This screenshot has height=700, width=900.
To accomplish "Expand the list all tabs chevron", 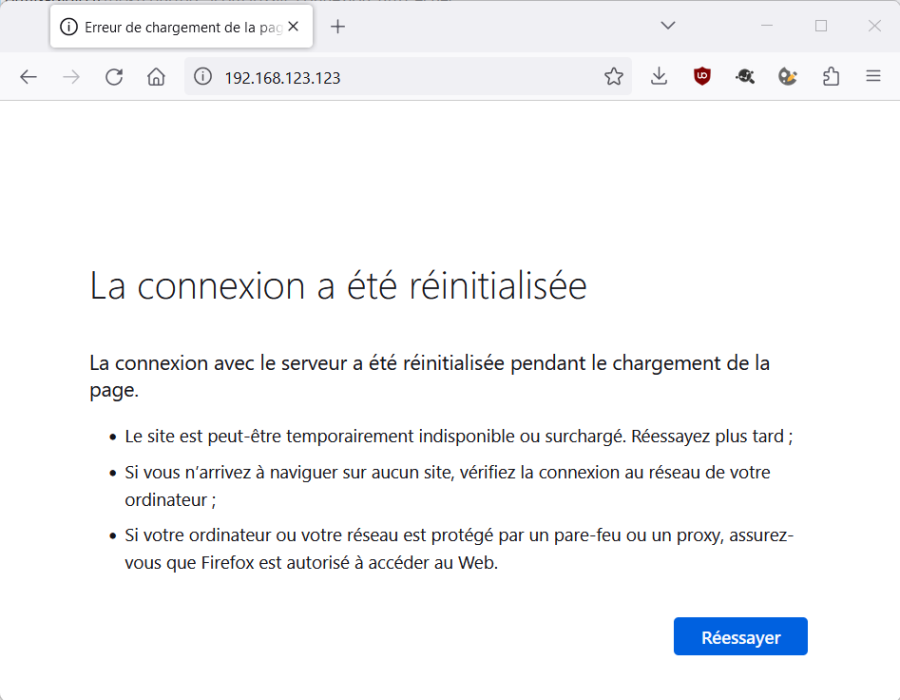I will point(668,26).
